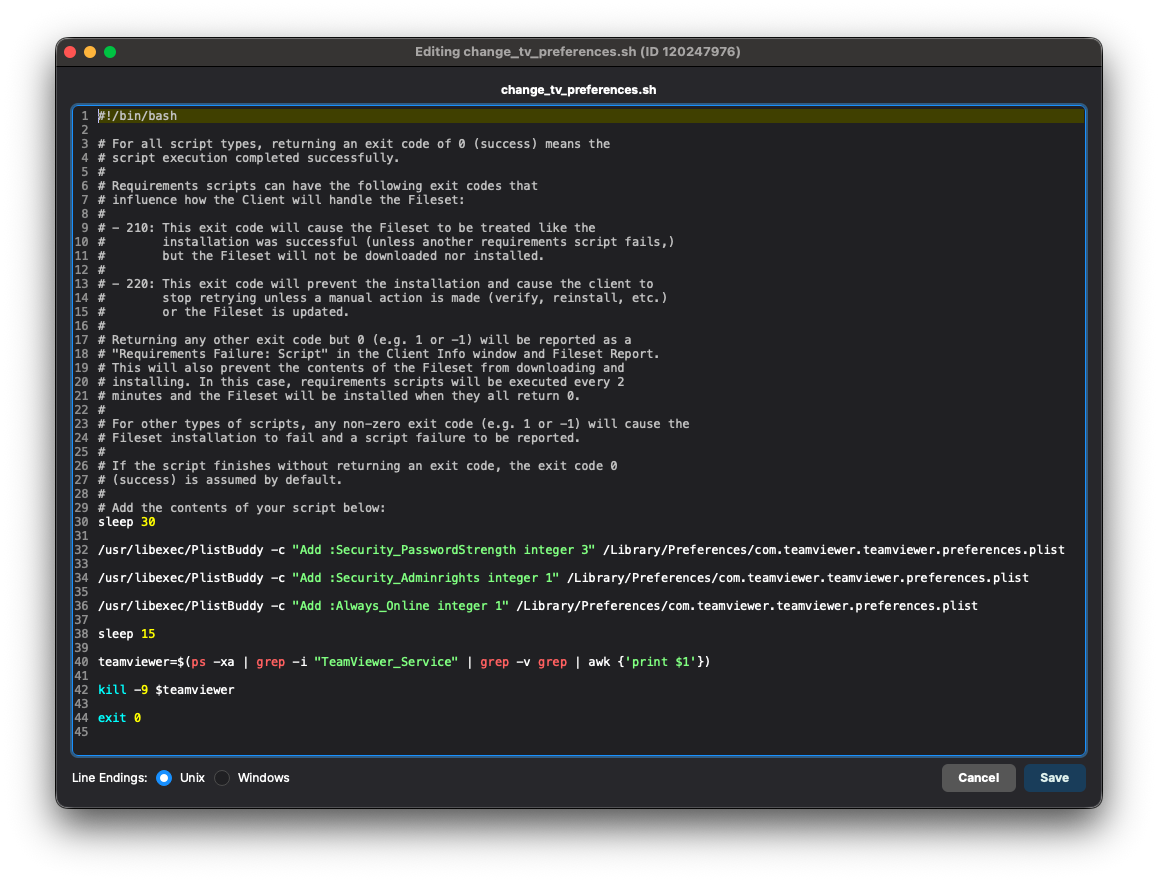Screen dimensions: 1158x882
Task: Minimize the script editor with the yellow button
Action: [x=90, y=52]
